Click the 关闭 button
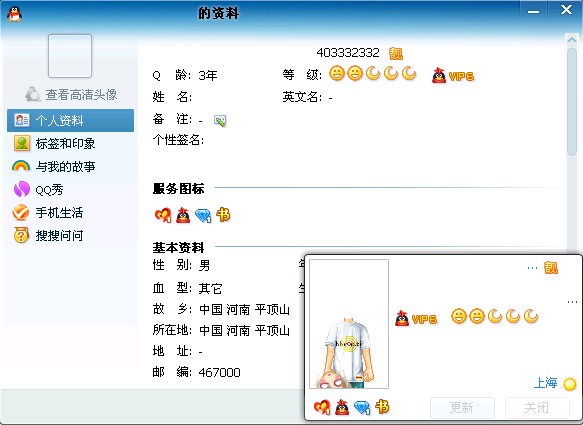 click(537, 408)
